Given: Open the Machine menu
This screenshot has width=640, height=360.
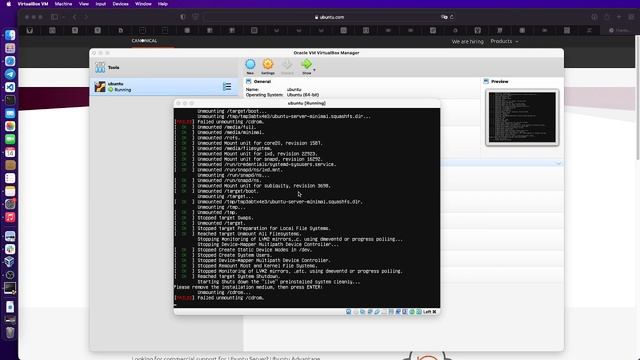Looking at the screenshot, I should click(x=63, y=4).
